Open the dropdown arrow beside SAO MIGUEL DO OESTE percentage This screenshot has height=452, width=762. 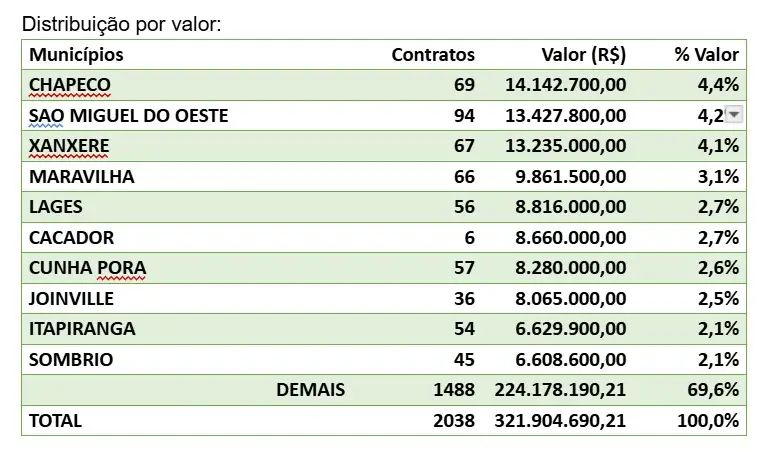point(734,115)
